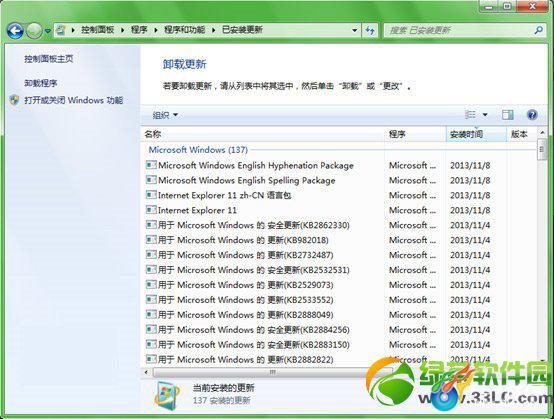The image size is (554, 419).
Task: Open recent pages dropdown beside navigation arrows
Action: tap(48, 31)
